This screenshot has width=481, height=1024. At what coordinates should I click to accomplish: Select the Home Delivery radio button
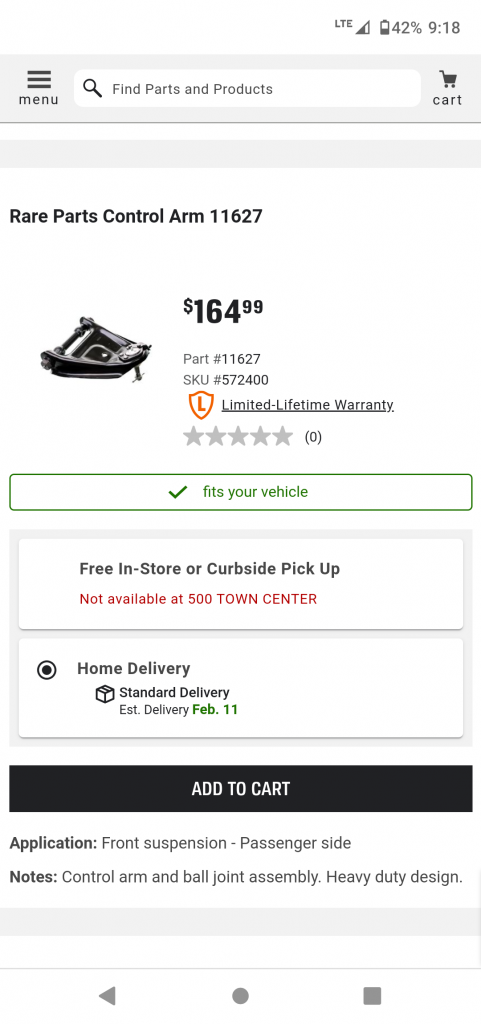47,670
